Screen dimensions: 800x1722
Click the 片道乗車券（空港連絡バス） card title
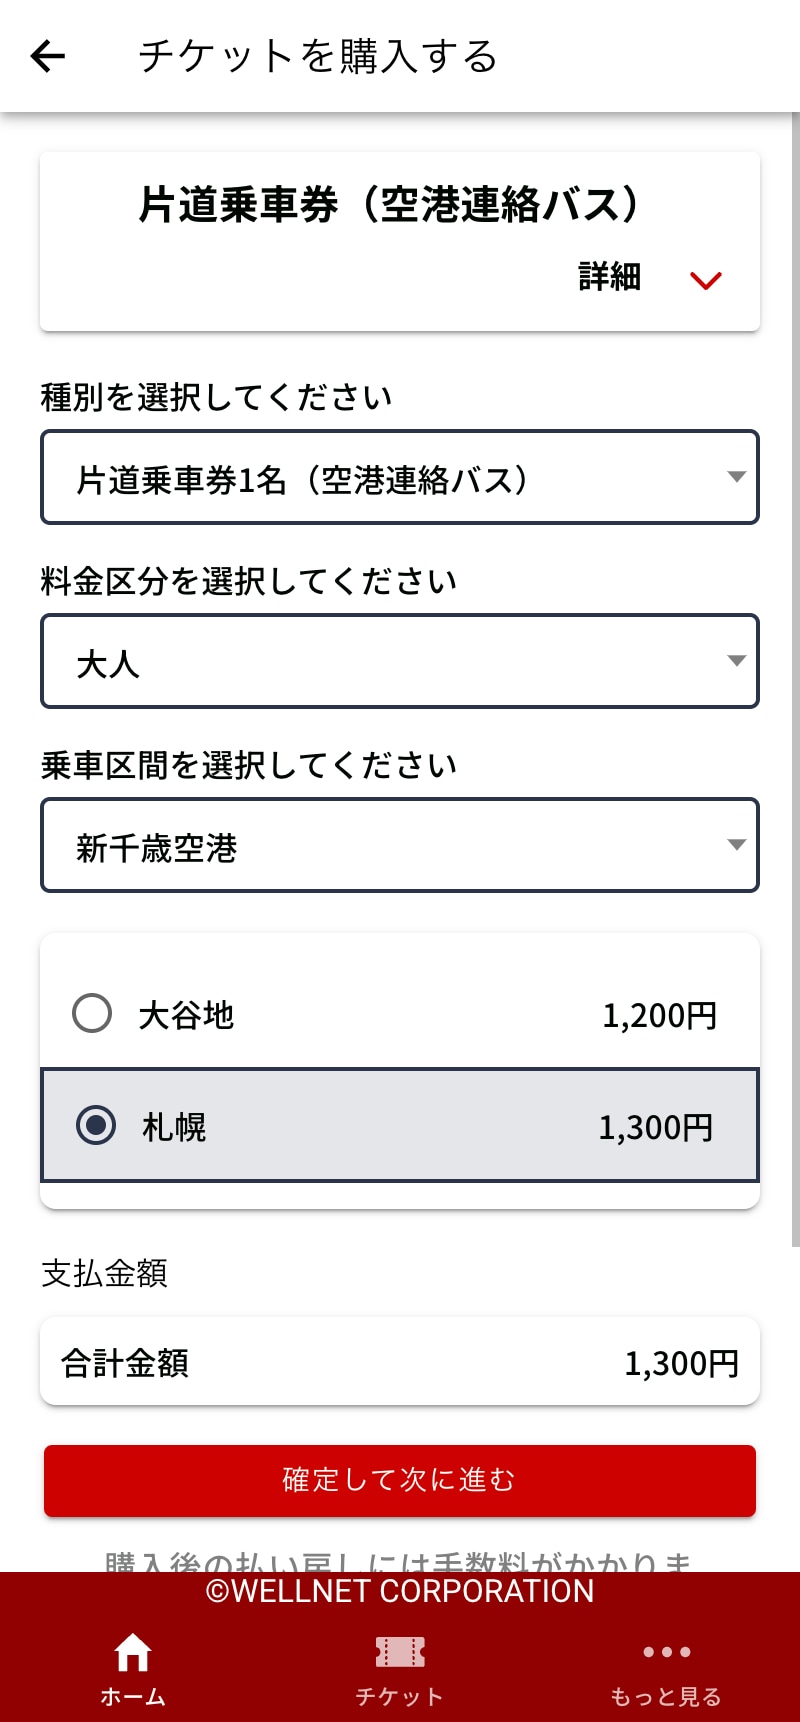[388, 205]
